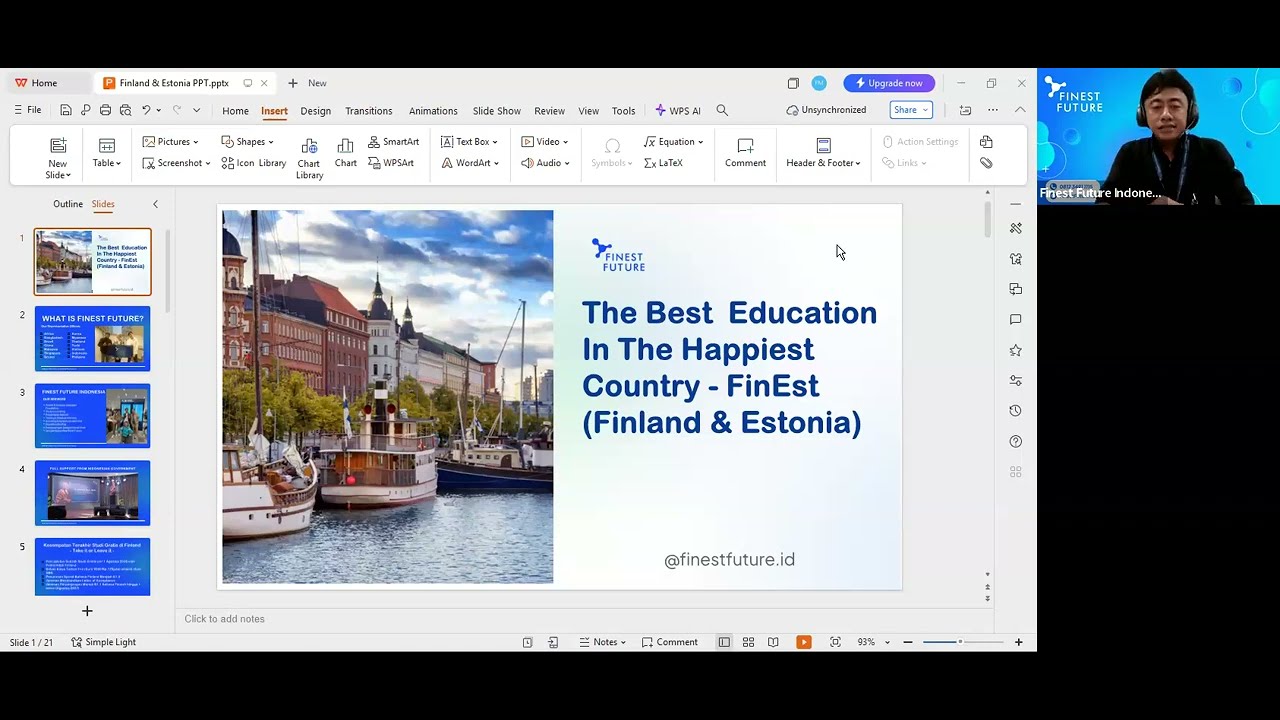Click the zoom slider handle

pyautogui.click(x=960, y=642)
